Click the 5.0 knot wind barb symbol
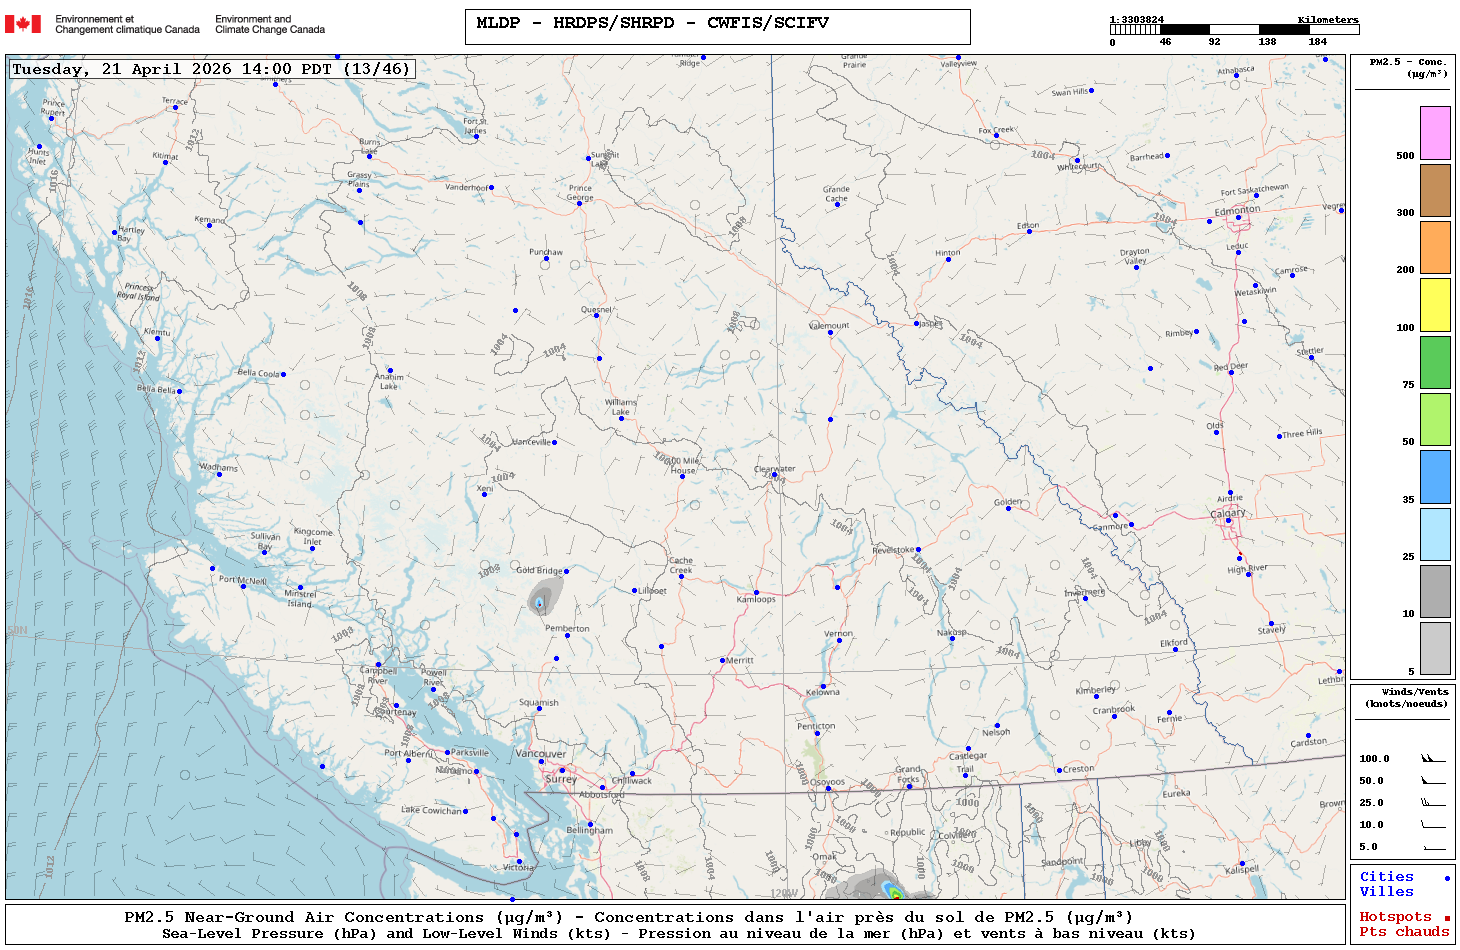Image resolution: width=1460 pixels, height=950 pixels. (x=1432, y=847)
